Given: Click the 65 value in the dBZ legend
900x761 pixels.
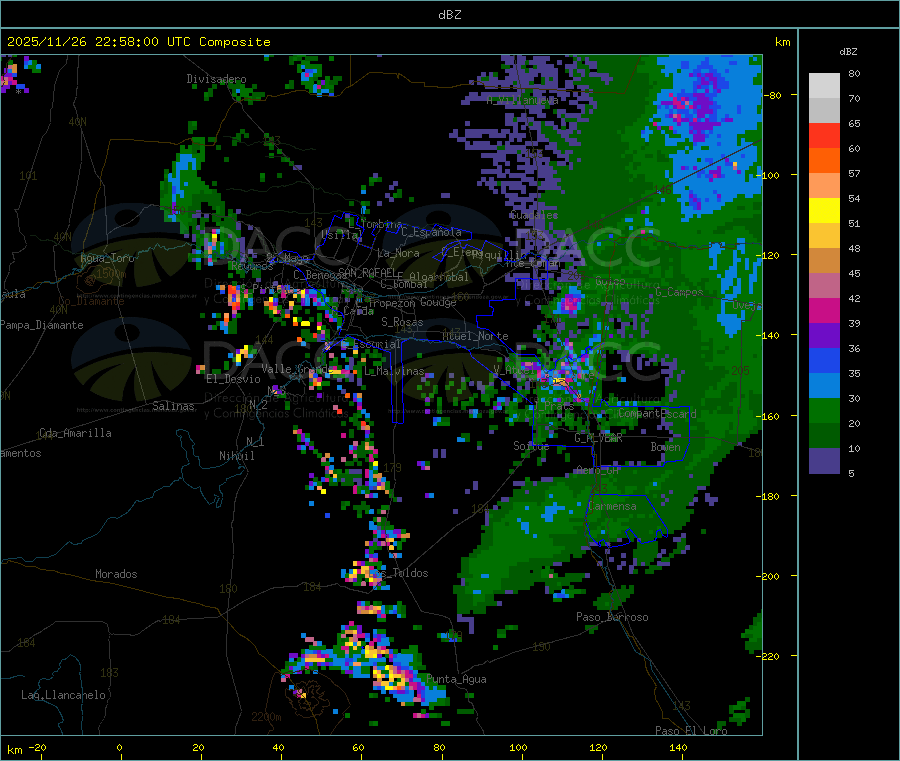Looking at the screenshot, I should pos(854,123).
